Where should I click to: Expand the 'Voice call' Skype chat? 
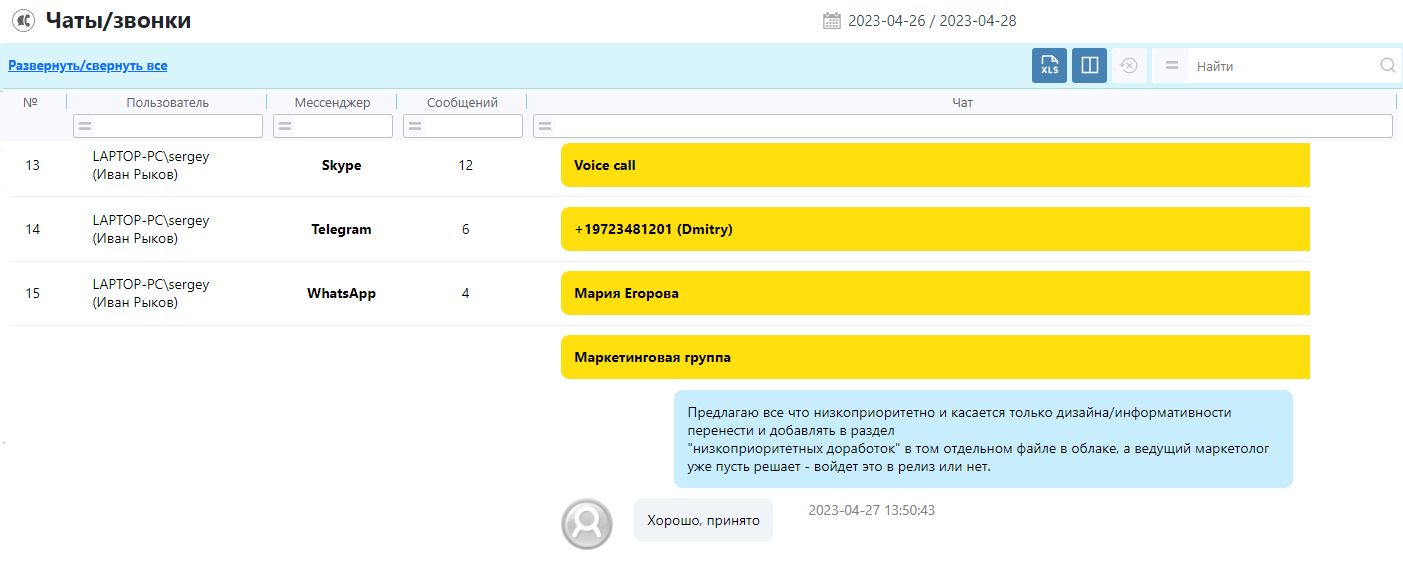tap(934, 165)
